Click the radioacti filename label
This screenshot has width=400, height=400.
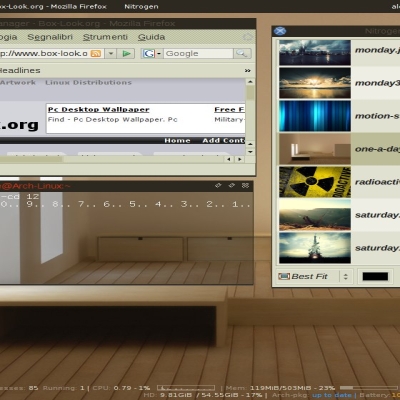tap(377, 182)
